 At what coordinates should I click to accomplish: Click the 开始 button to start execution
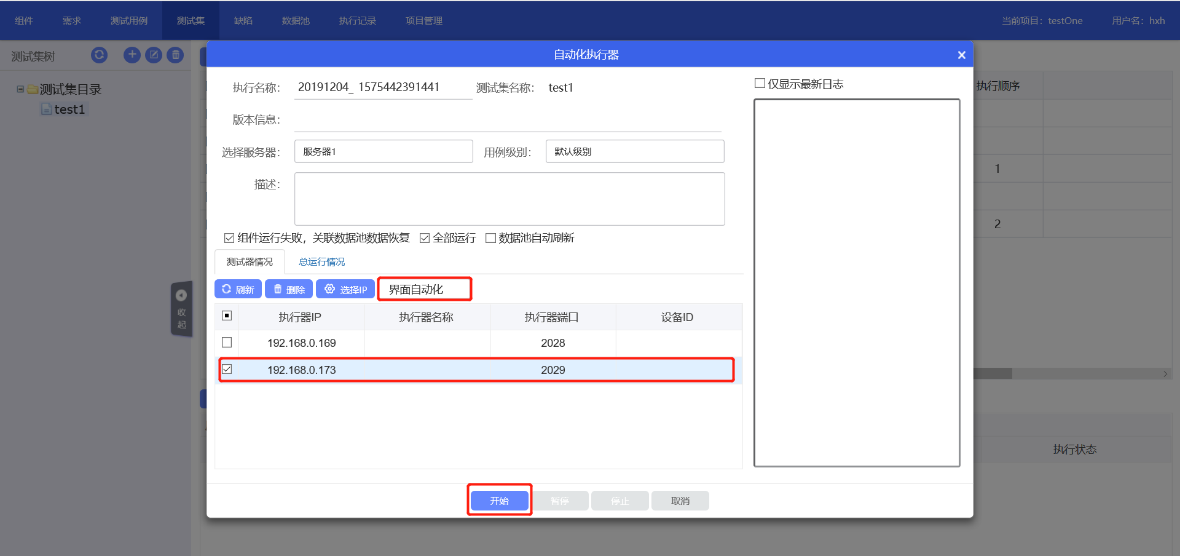(x=499, y=501)
